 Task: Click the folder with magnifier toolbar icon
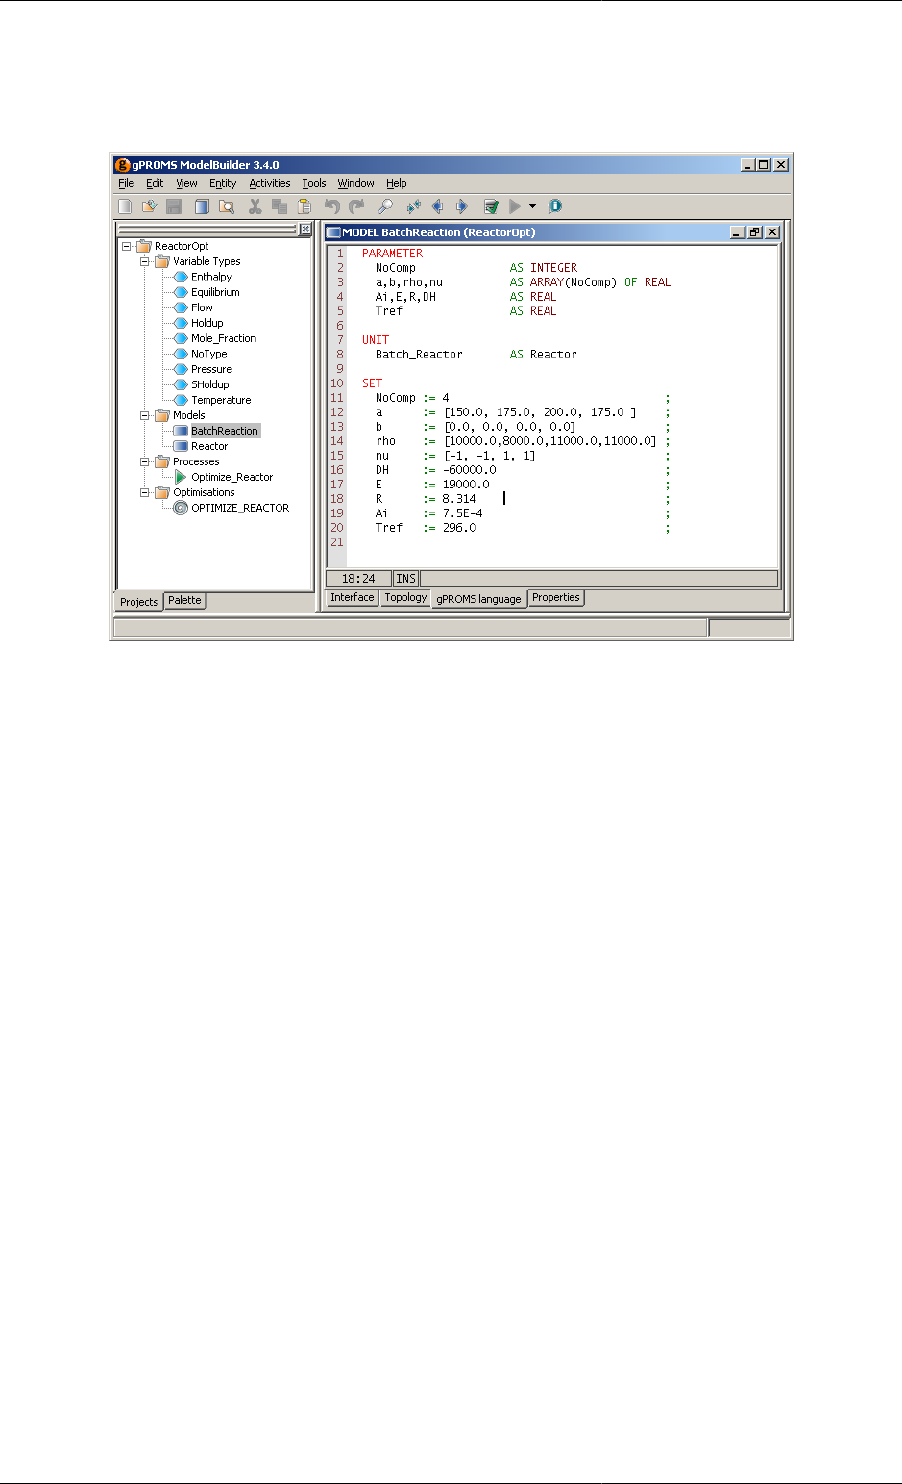pos(226,206)
